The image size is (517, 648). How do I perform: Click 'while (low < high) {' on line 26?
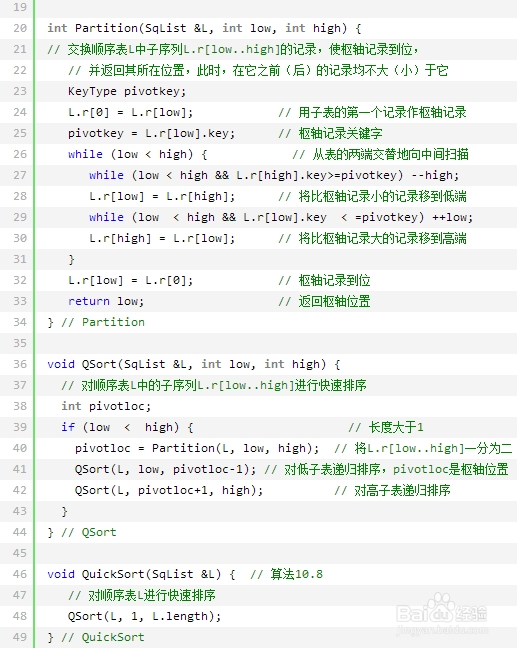(138, 154)
